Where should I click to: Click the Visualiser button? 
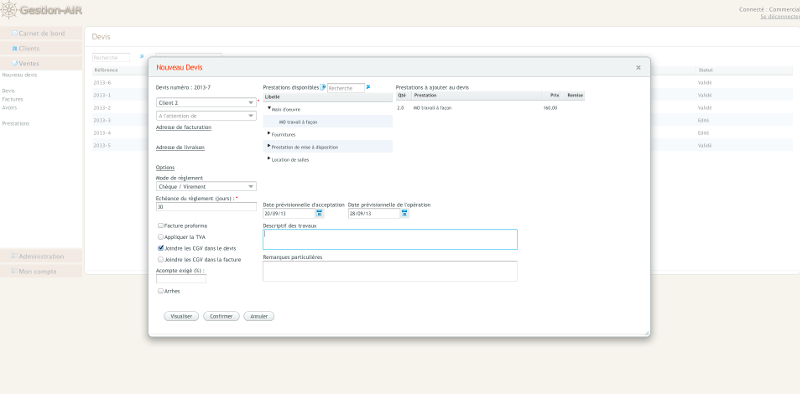(181, 316)
